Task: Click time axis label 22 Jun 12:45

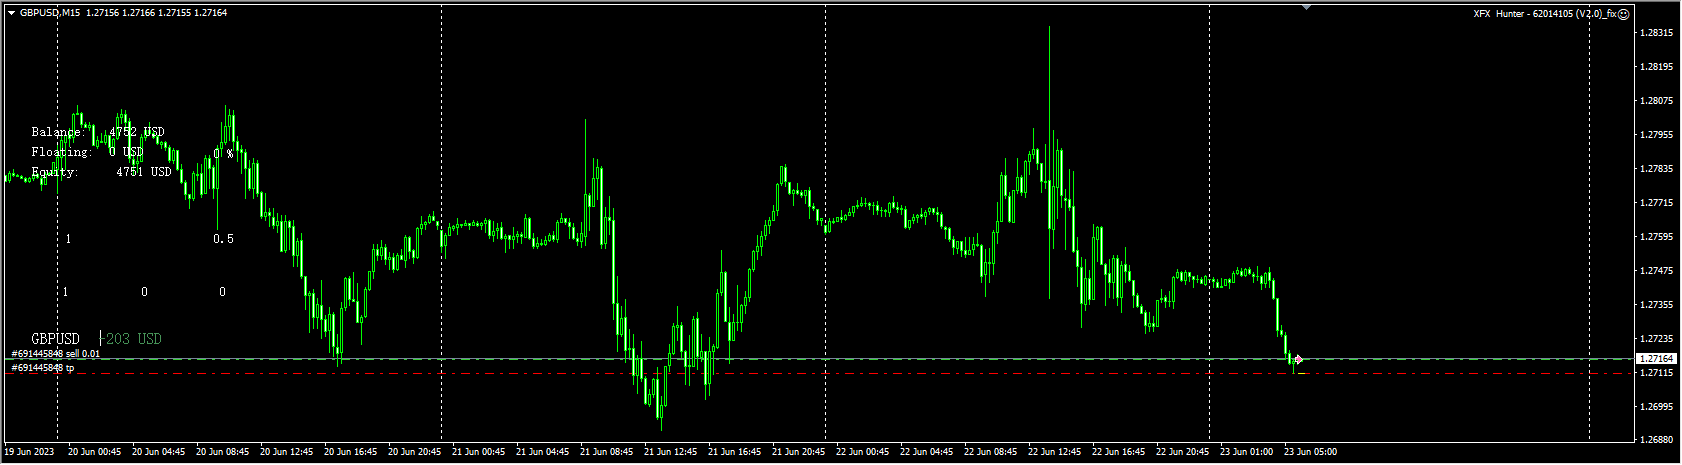Action: 1055,452
